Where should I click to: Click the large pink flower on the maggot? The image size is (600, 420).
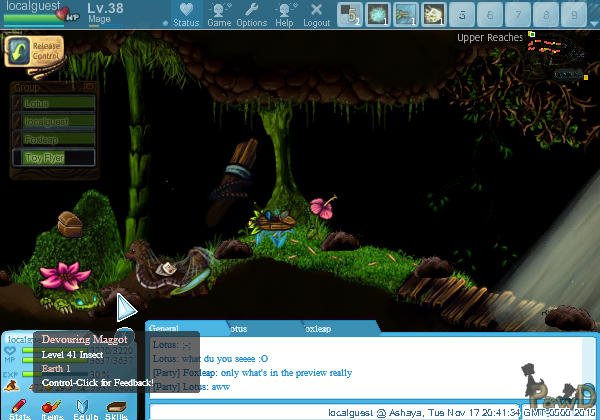pyautogui.click(x=64, y=275)
